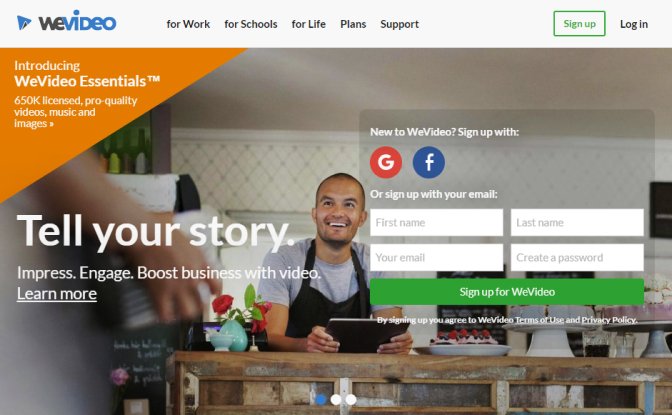
Task: Focus the First name field
Action: (436, 223)
